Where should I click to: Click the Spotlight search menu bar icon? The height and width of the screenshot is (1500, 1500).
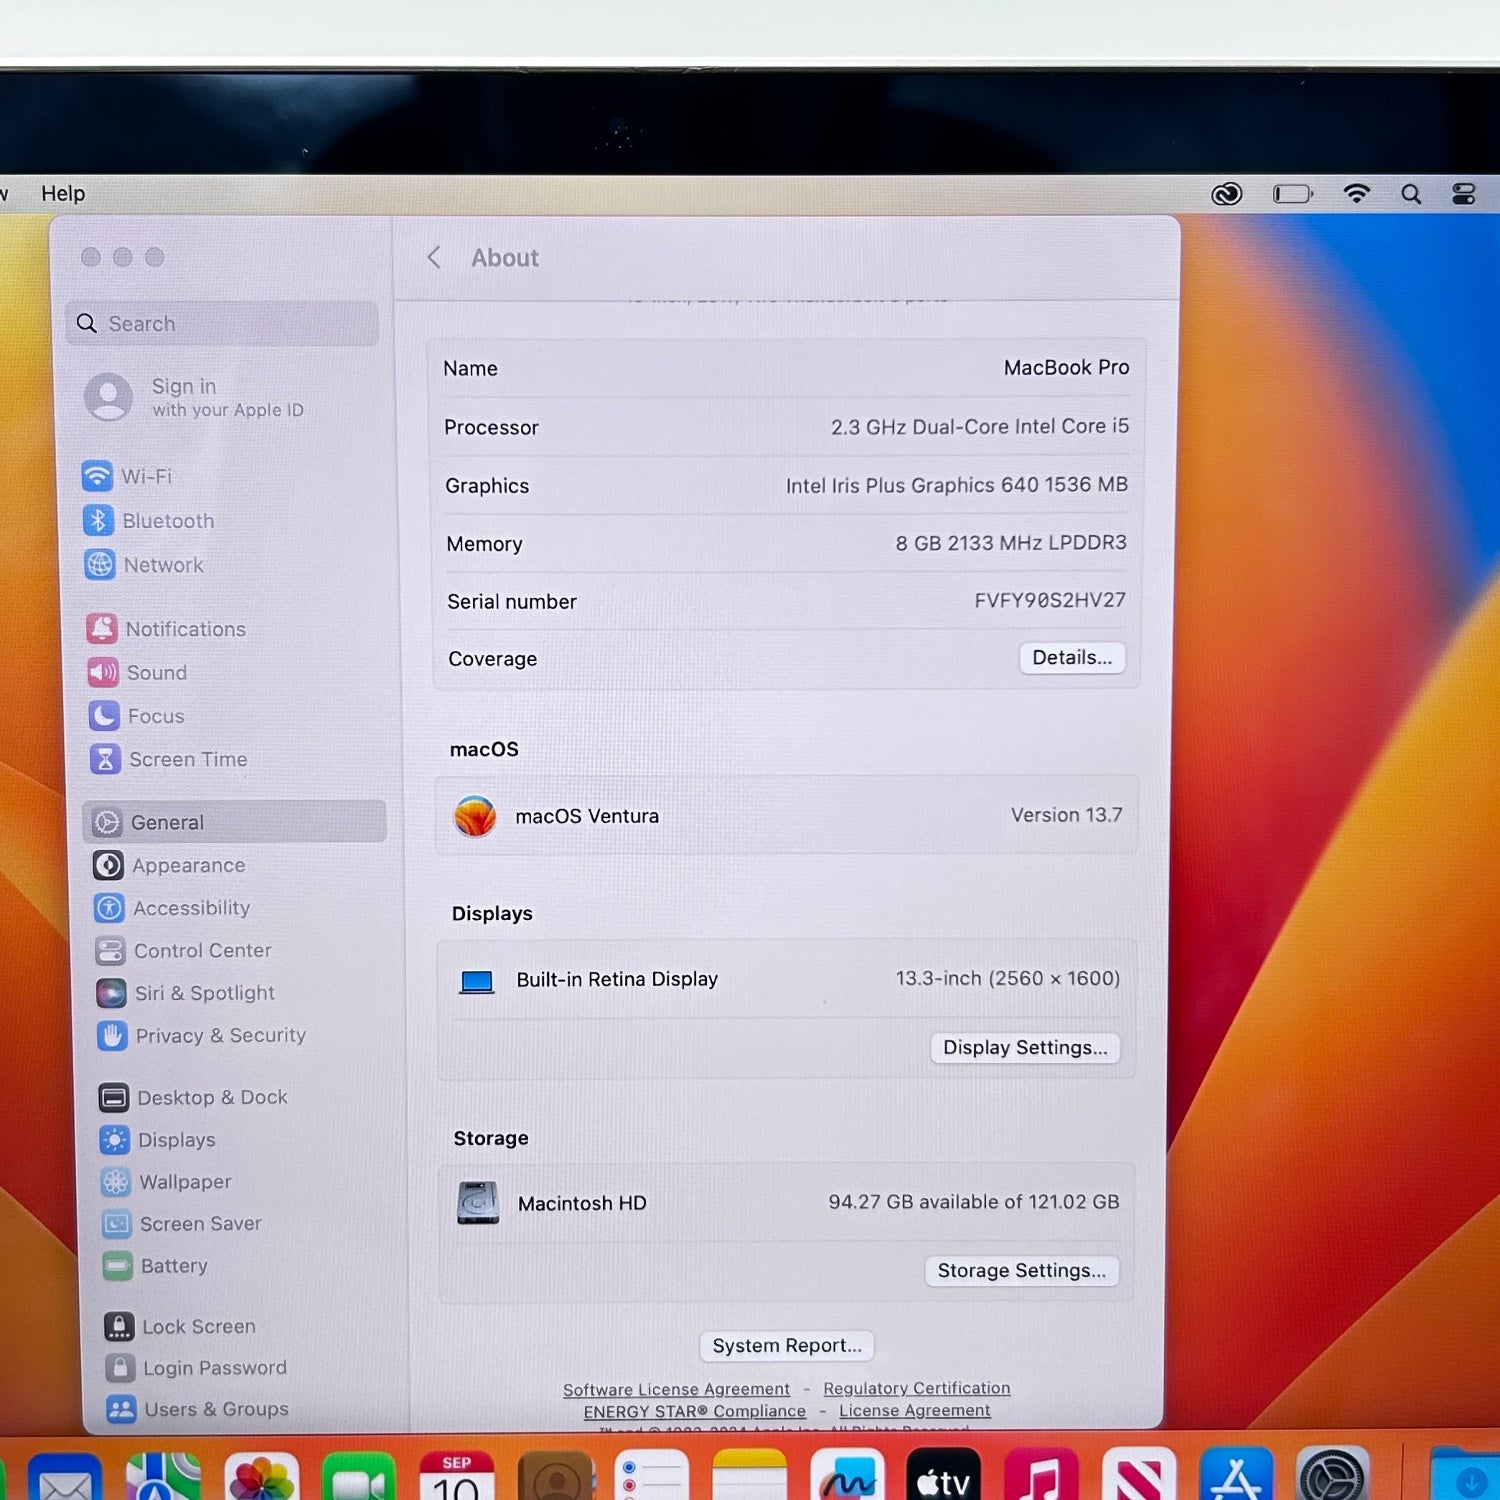pyautogui.click(x=1411, y=194)
